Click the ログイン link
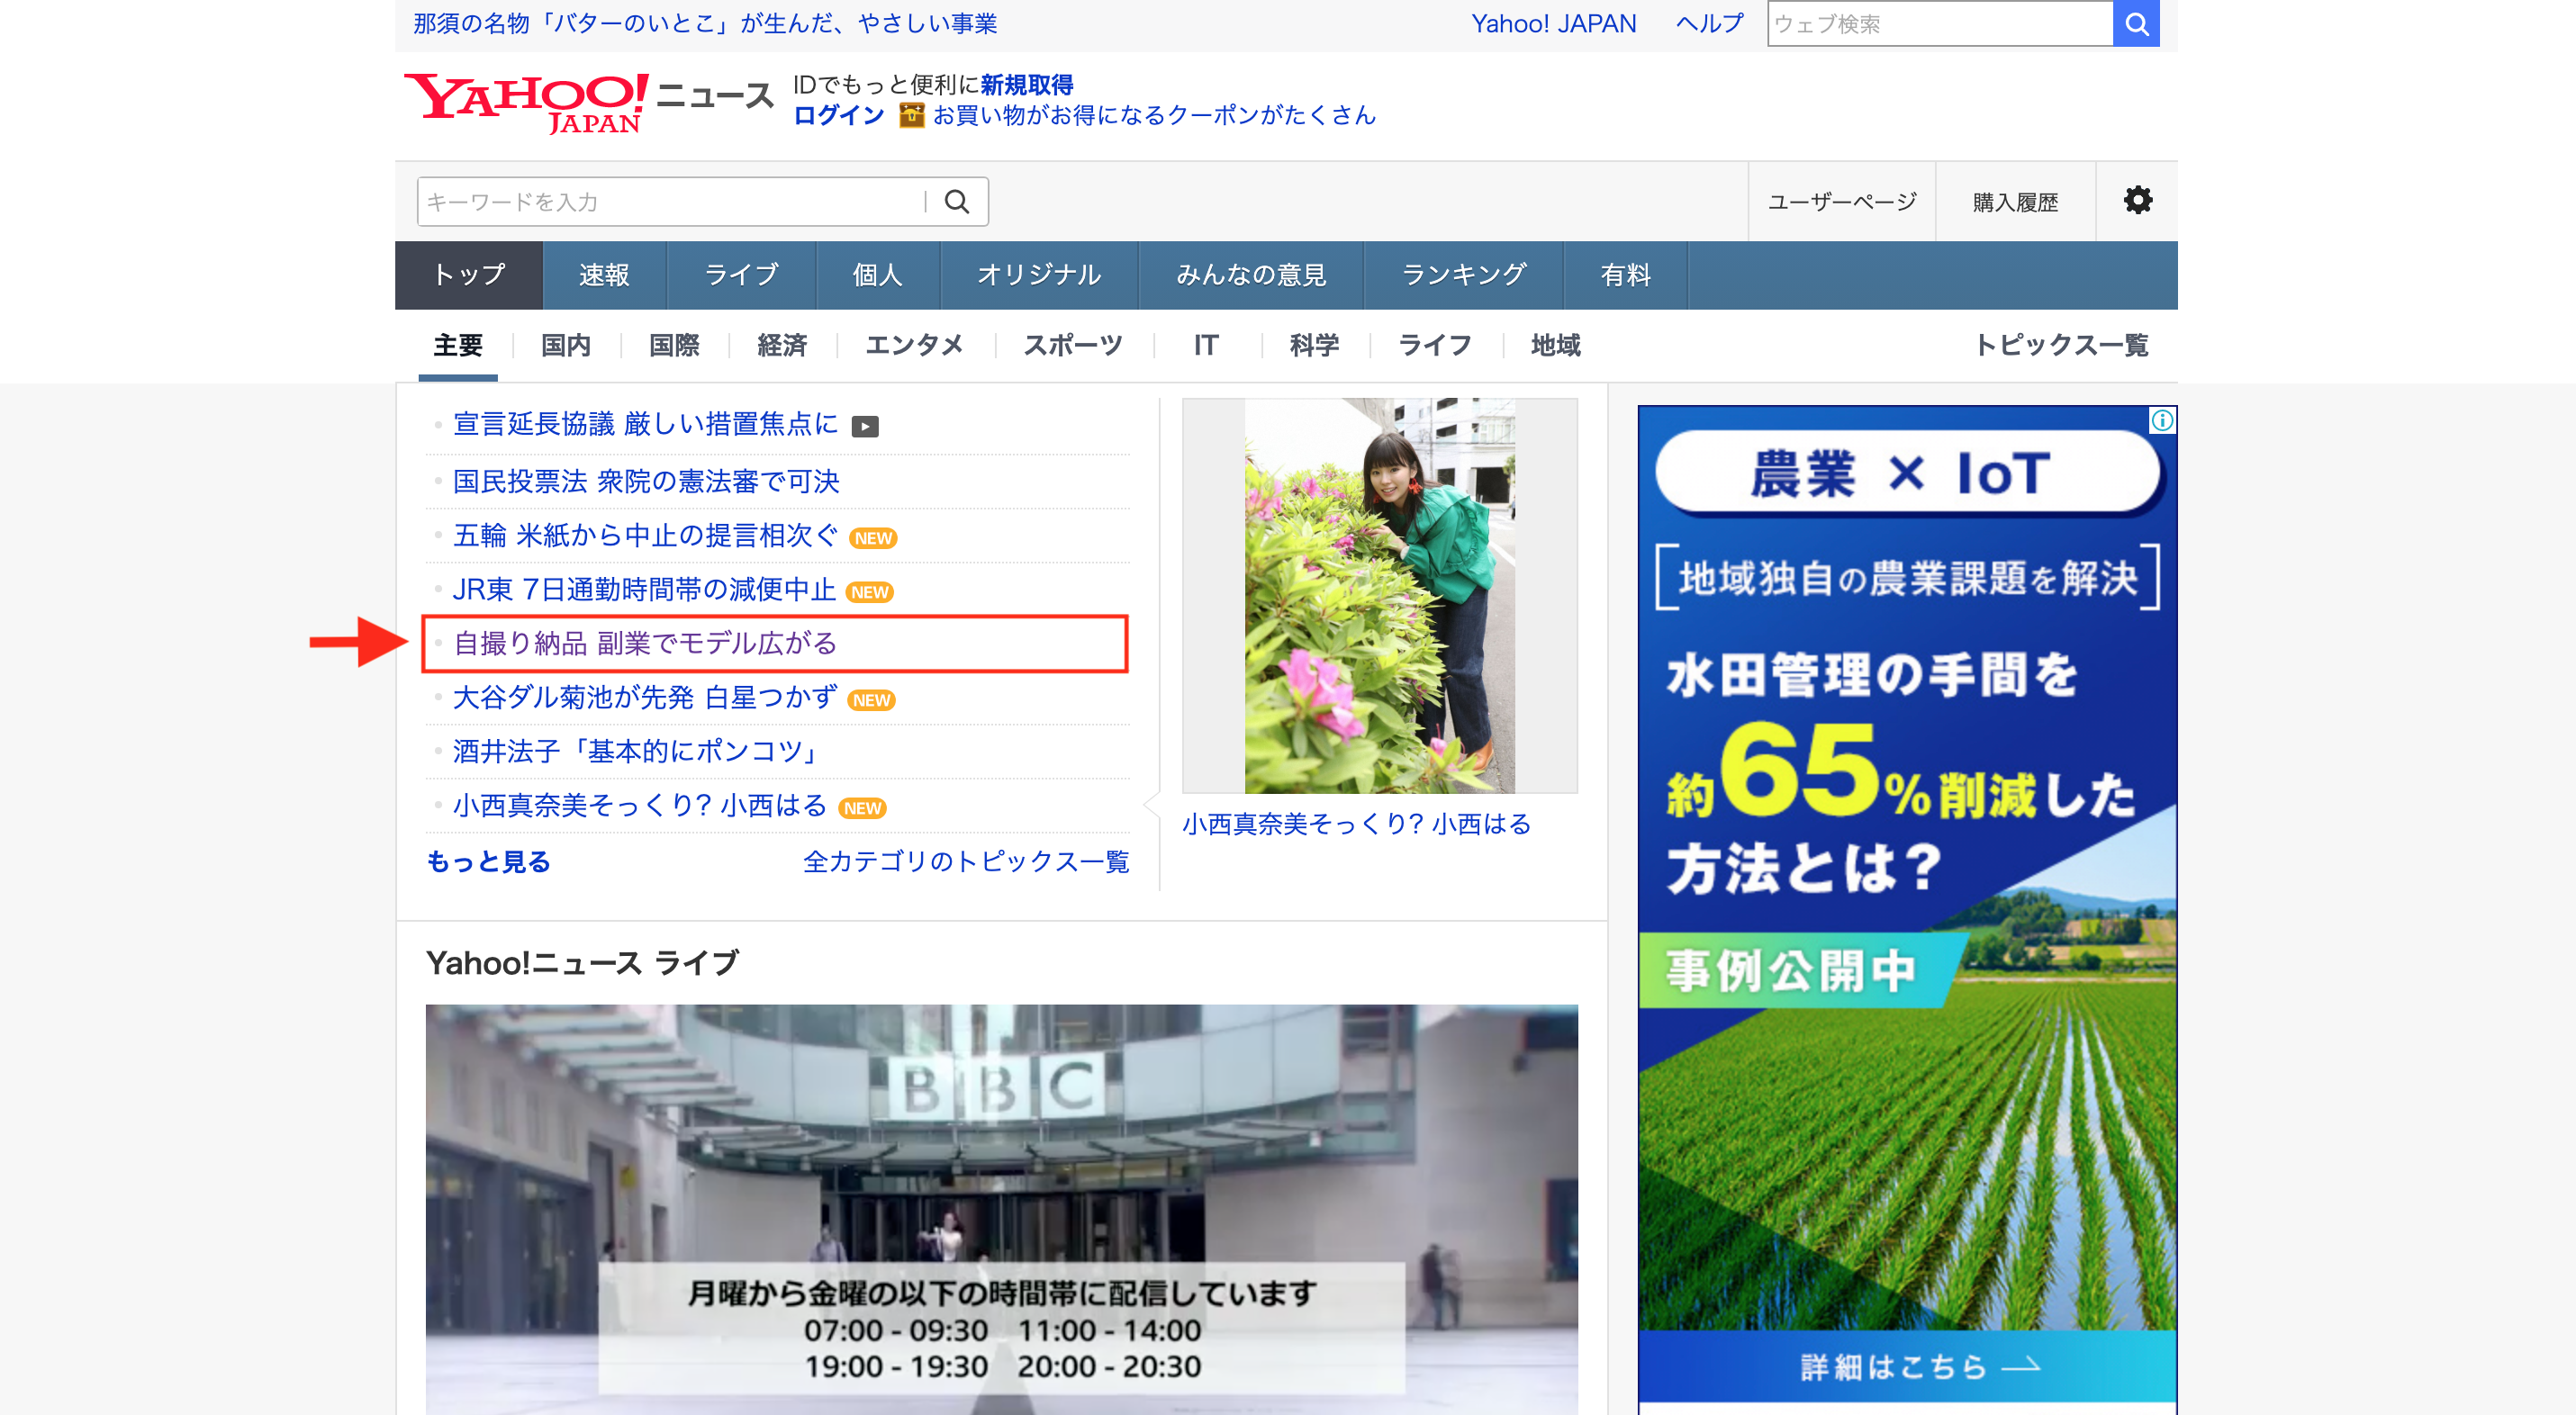Image resolution: width=2576 pixels, height=1415 pixels. [x=838, y=115]
